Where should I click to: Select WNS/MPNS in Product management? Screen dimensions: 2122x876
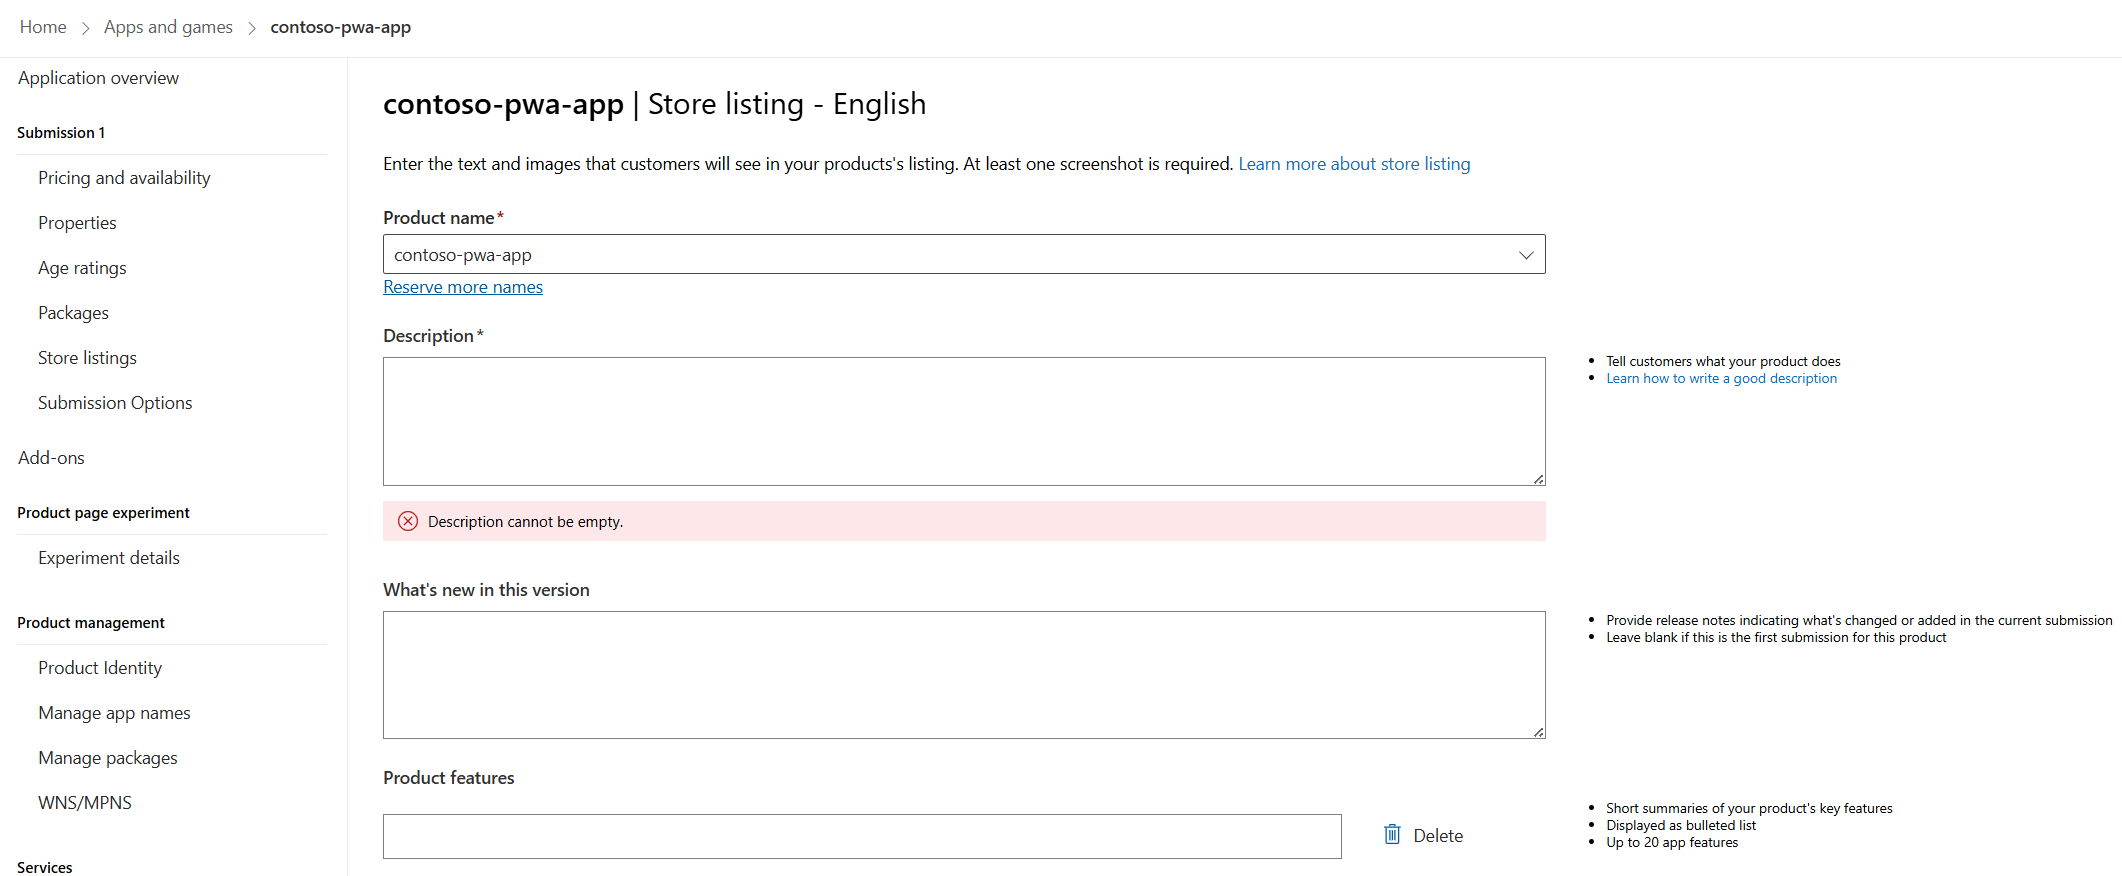point(85,803)
